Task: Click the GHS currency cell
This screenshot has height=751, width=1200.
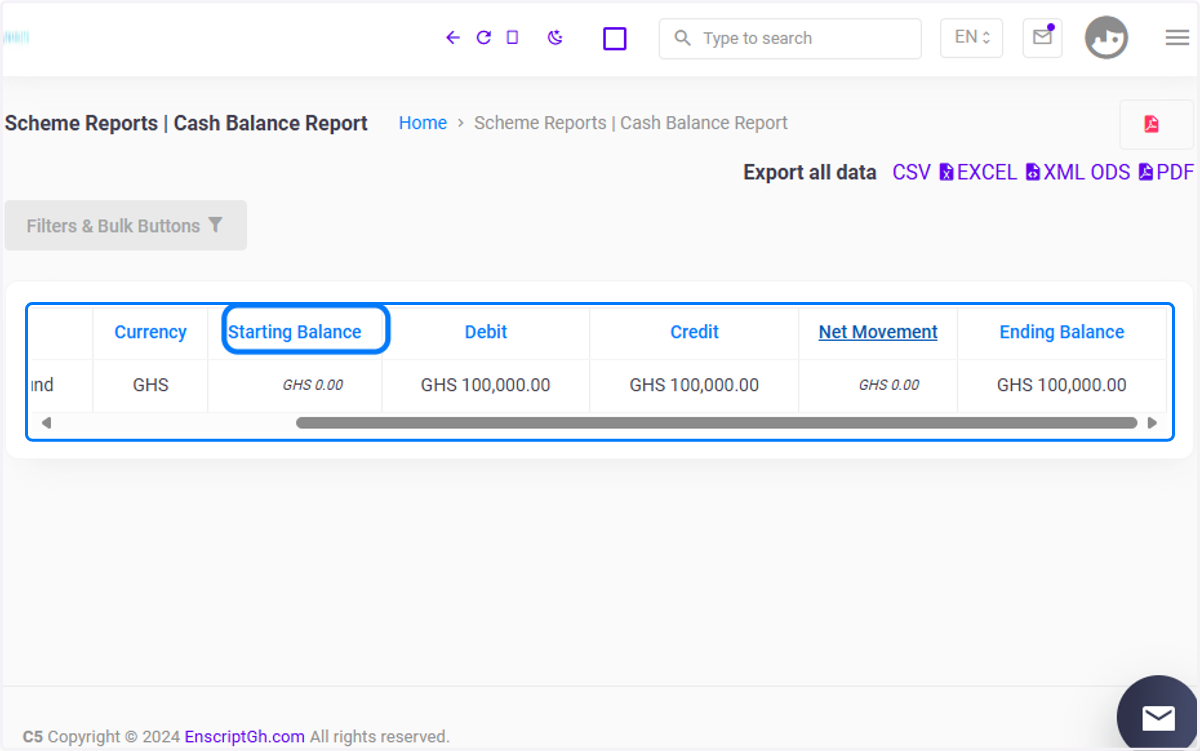Action: point(150,385)
